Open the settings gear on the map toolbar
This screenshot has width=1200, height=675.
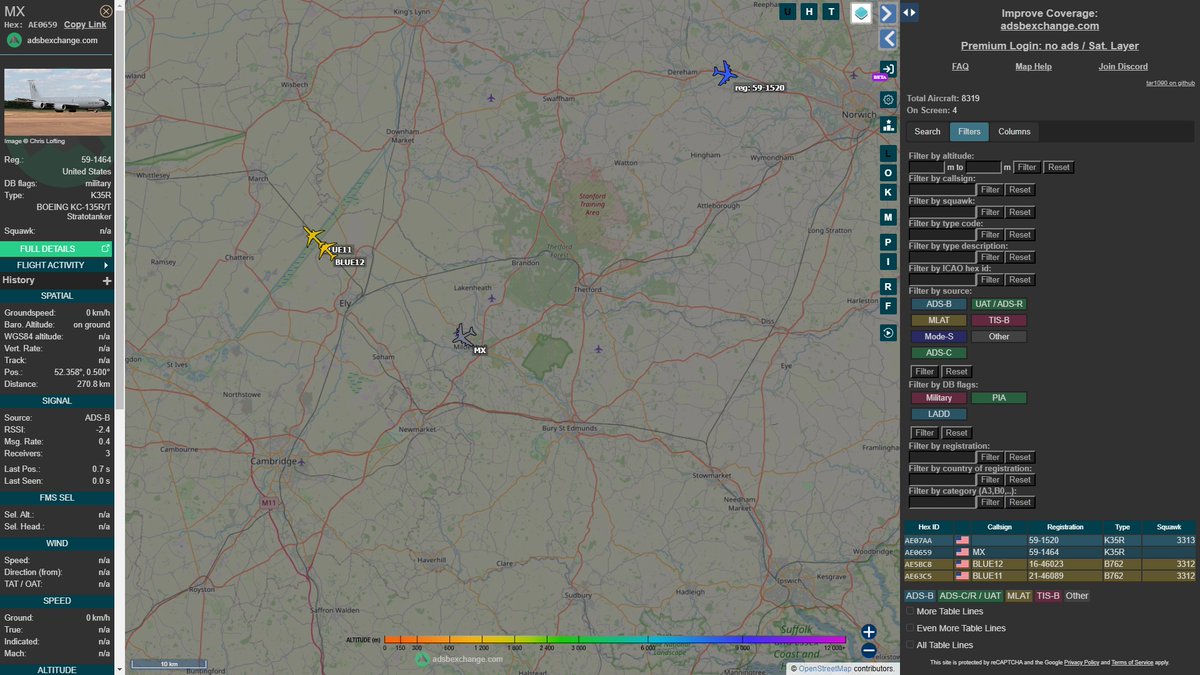888,101
